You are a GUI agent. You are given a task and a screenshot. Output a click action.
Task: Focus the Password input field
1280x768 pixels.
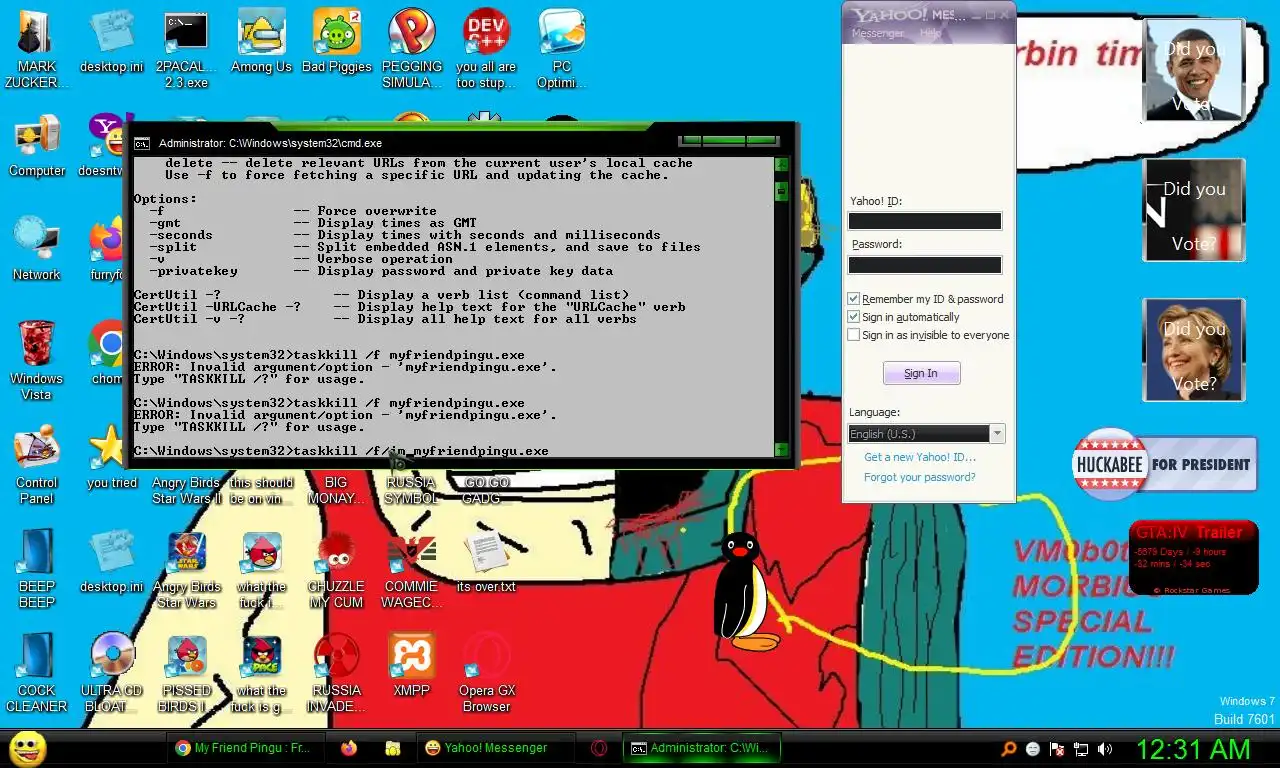tap(924, 265)
